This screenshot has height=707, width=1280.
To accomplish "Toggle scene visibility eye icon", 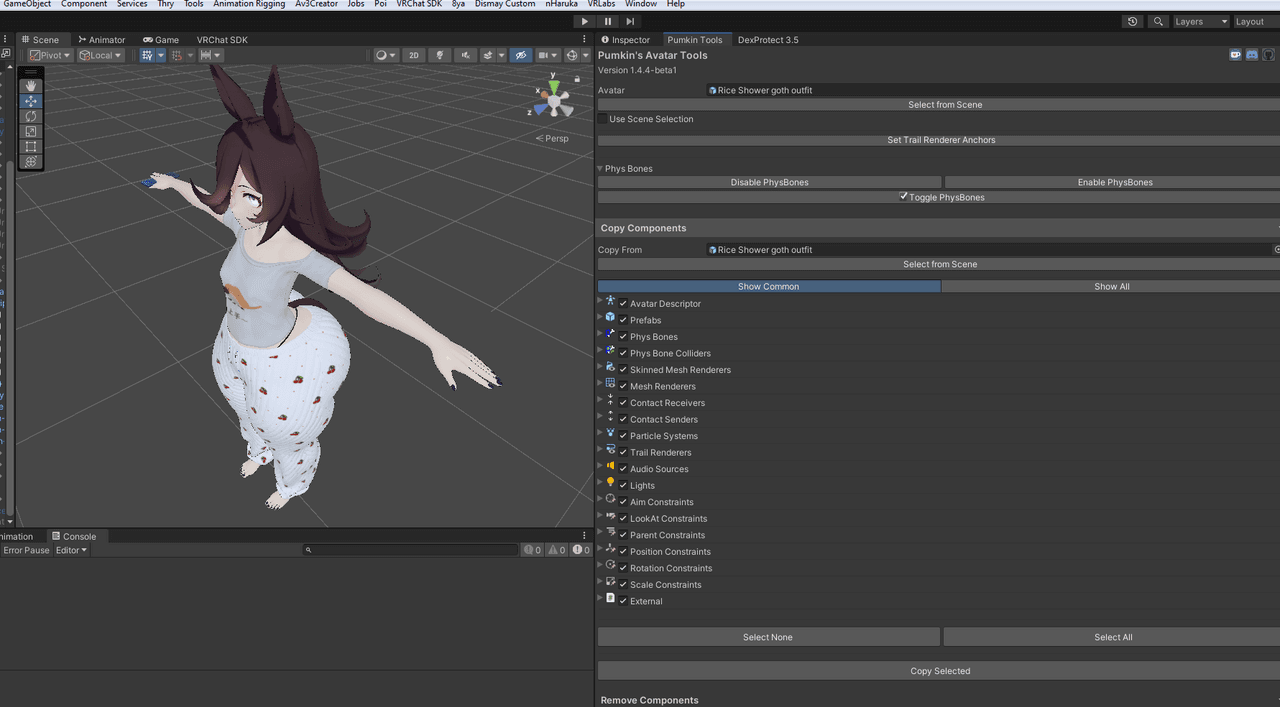I will point(521,56).
